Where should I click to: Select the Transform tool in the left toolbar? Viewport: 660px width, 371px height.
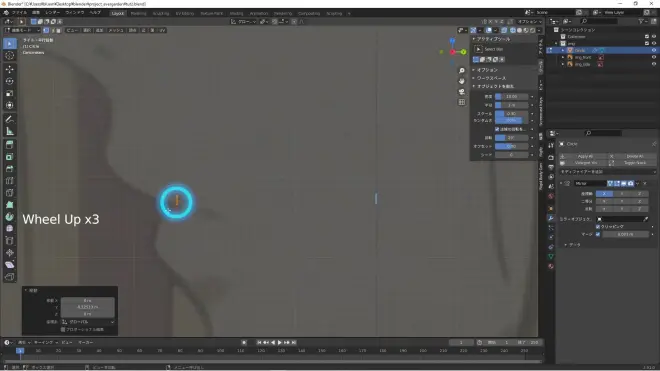(x=10, y=105)
